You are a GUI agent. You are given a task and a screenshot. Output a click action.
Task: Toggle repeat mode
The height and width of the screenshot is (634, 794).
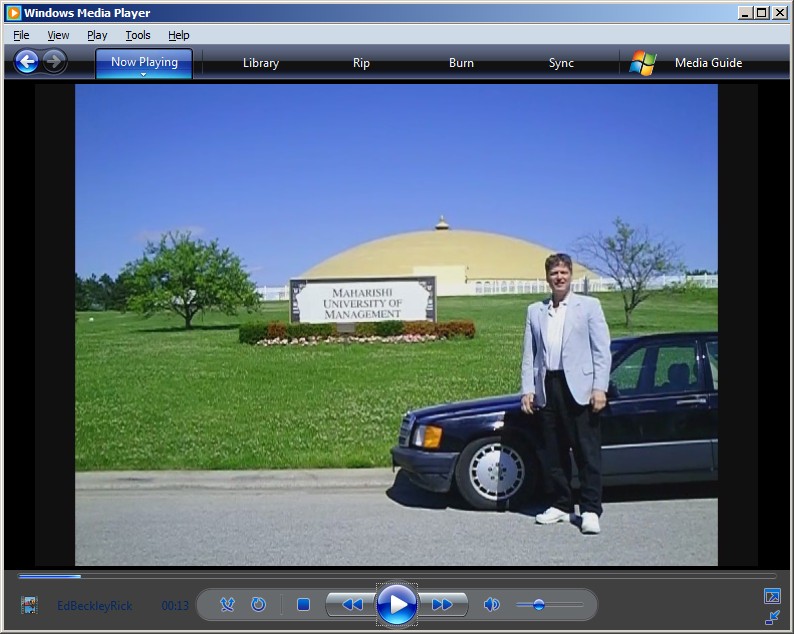click(x=258, y=605)
